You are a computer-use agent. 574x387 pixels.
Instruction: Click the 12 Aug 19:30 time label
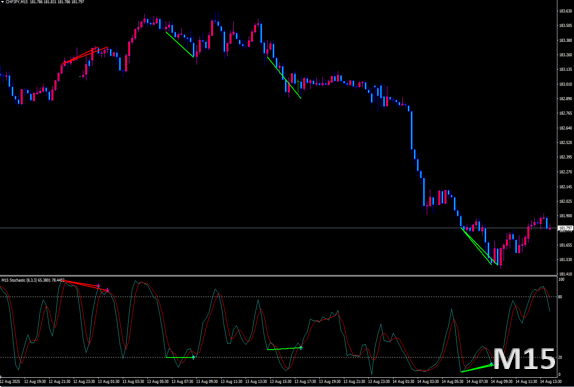coord(35,381)
